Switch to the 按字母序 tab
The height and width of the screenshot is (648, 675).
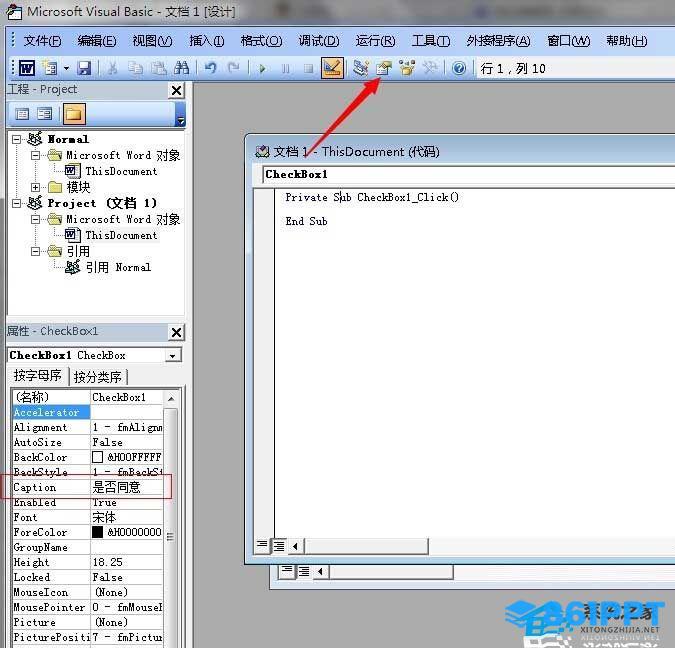[x=37, y=376]
